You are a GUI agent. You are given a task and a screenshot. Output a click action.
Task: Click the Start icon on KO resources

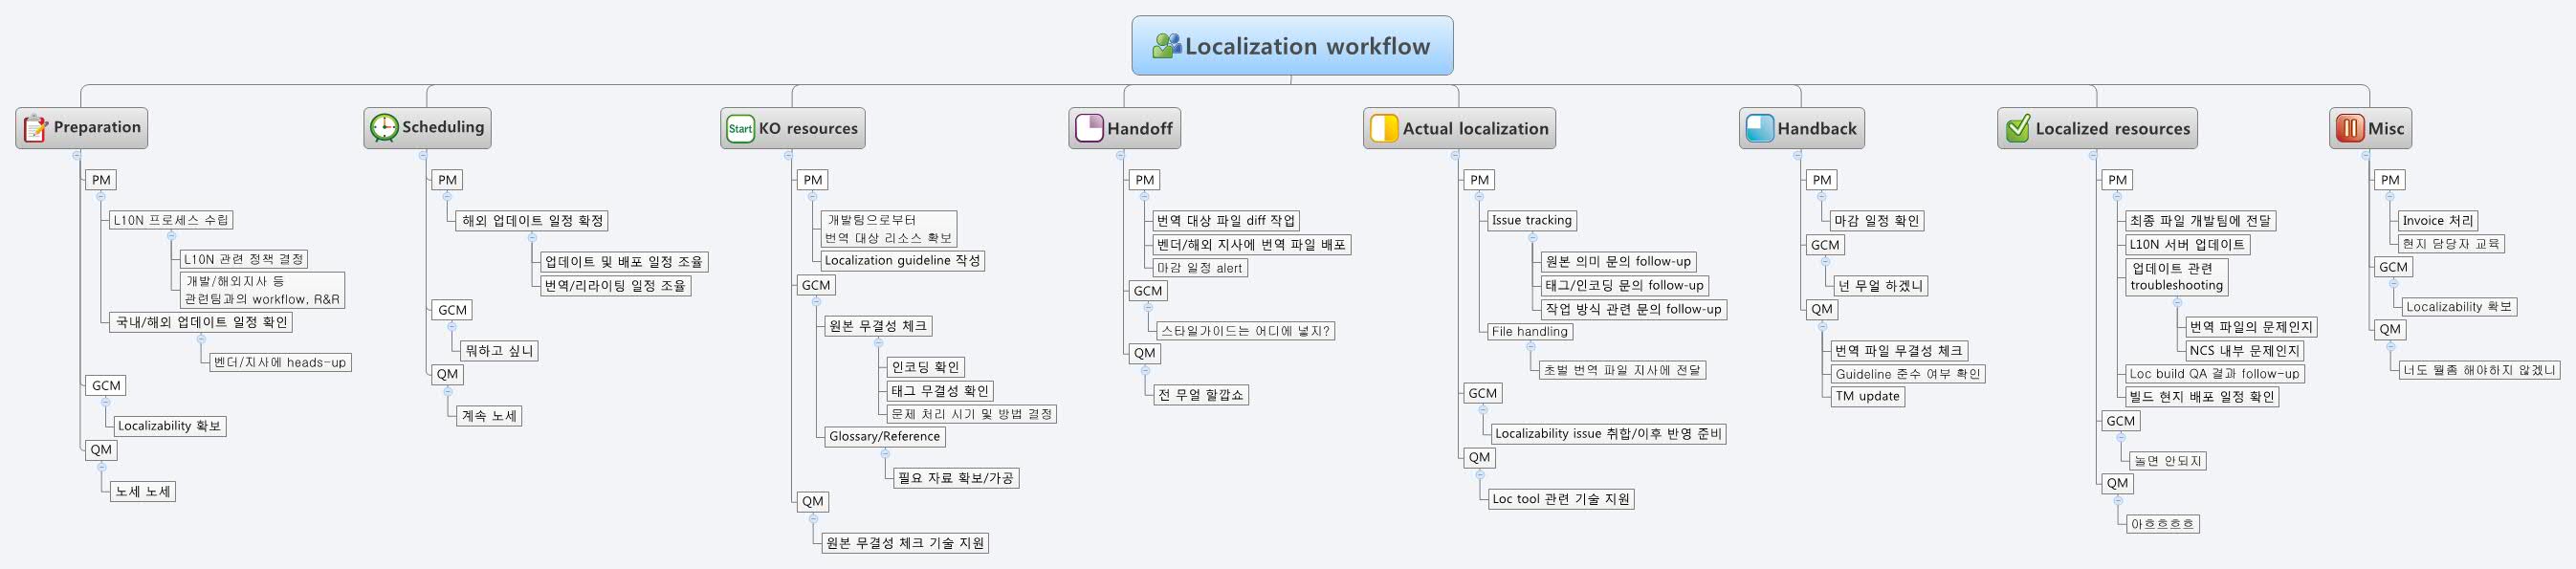tap(740, 128)
